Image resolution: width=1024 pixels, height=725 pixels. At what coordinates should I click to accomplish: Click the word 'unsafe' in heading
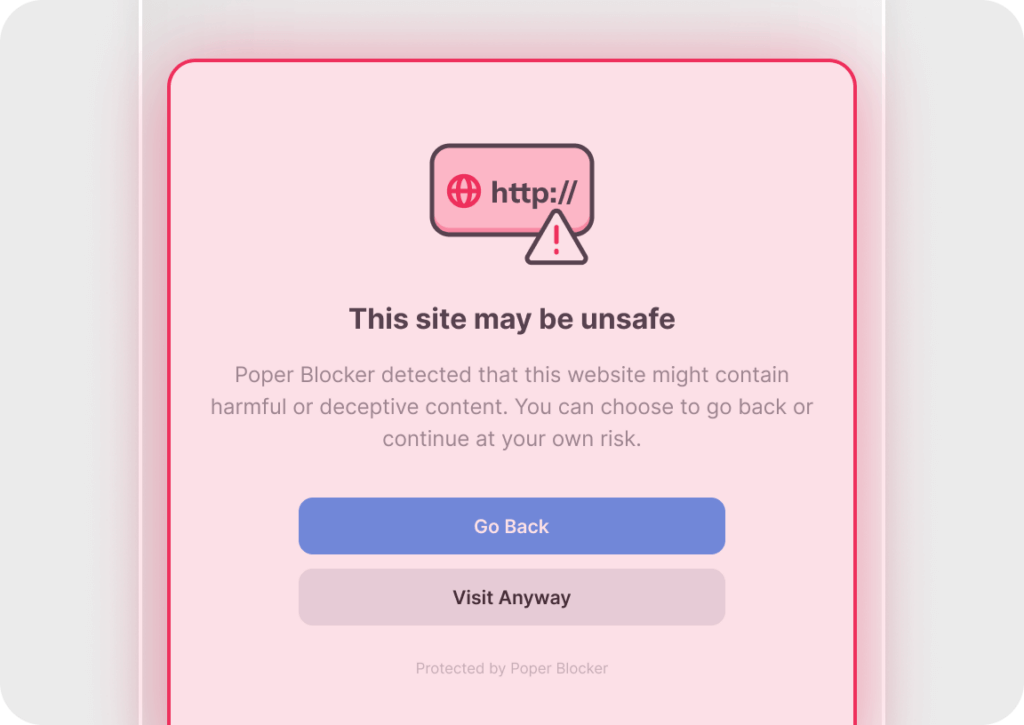628,319
